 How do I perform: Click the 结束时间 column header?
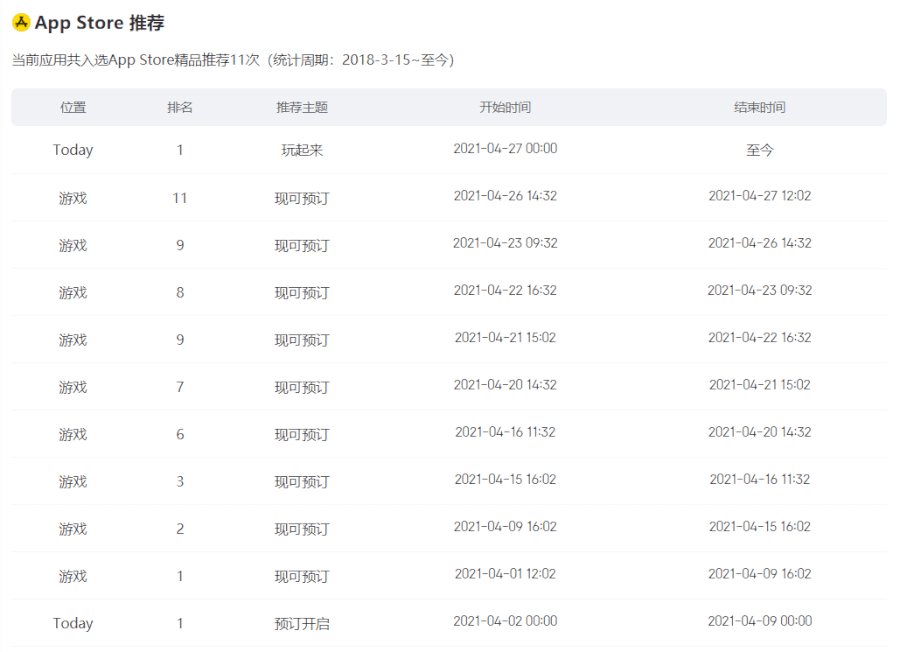click(x=759, y=107)
